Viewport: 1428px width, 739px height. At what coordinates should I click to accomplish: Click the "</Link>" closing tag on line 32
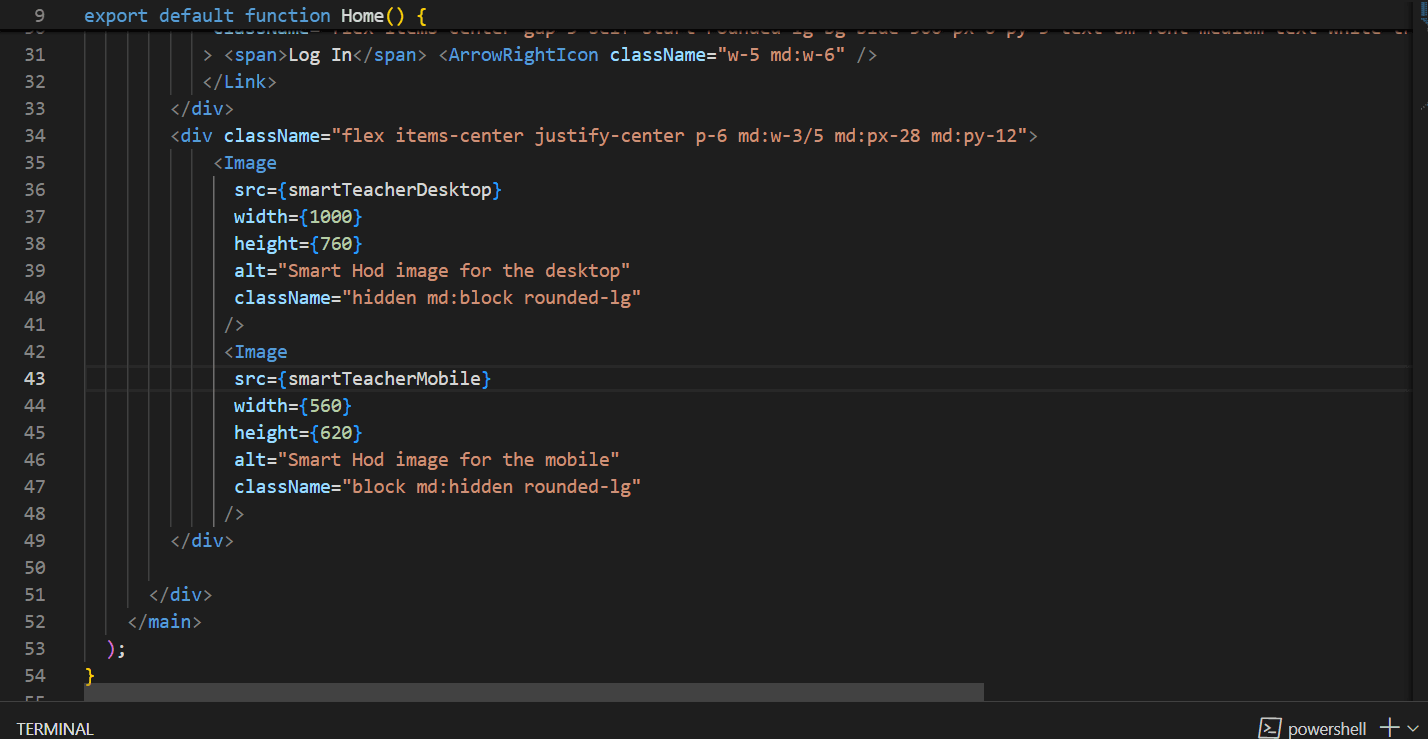tap(240, 82)
